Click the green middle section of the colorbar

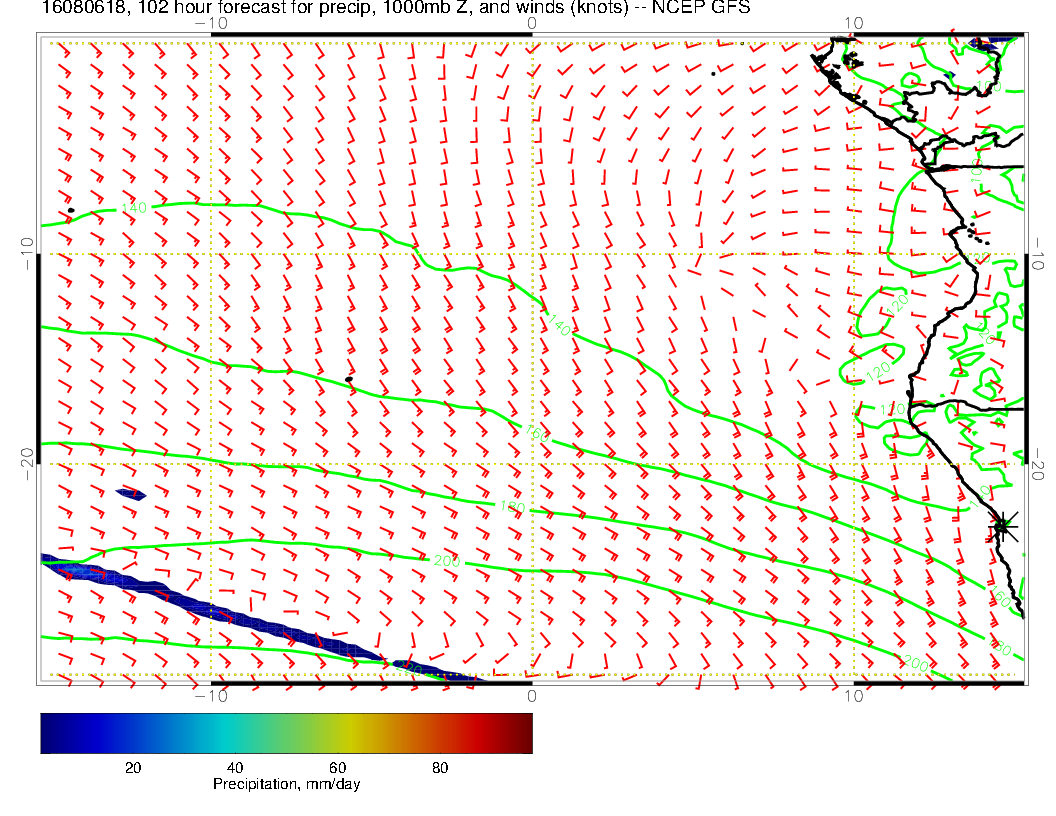pyautogui.click(x=300, y=732)
